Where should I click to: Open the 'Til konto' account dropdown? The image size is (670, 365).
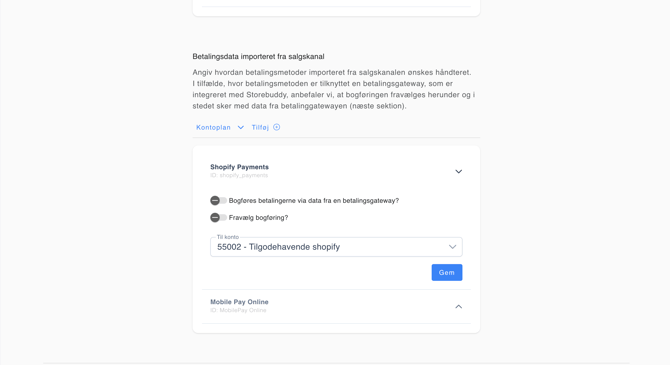click(x=336, y=247)
